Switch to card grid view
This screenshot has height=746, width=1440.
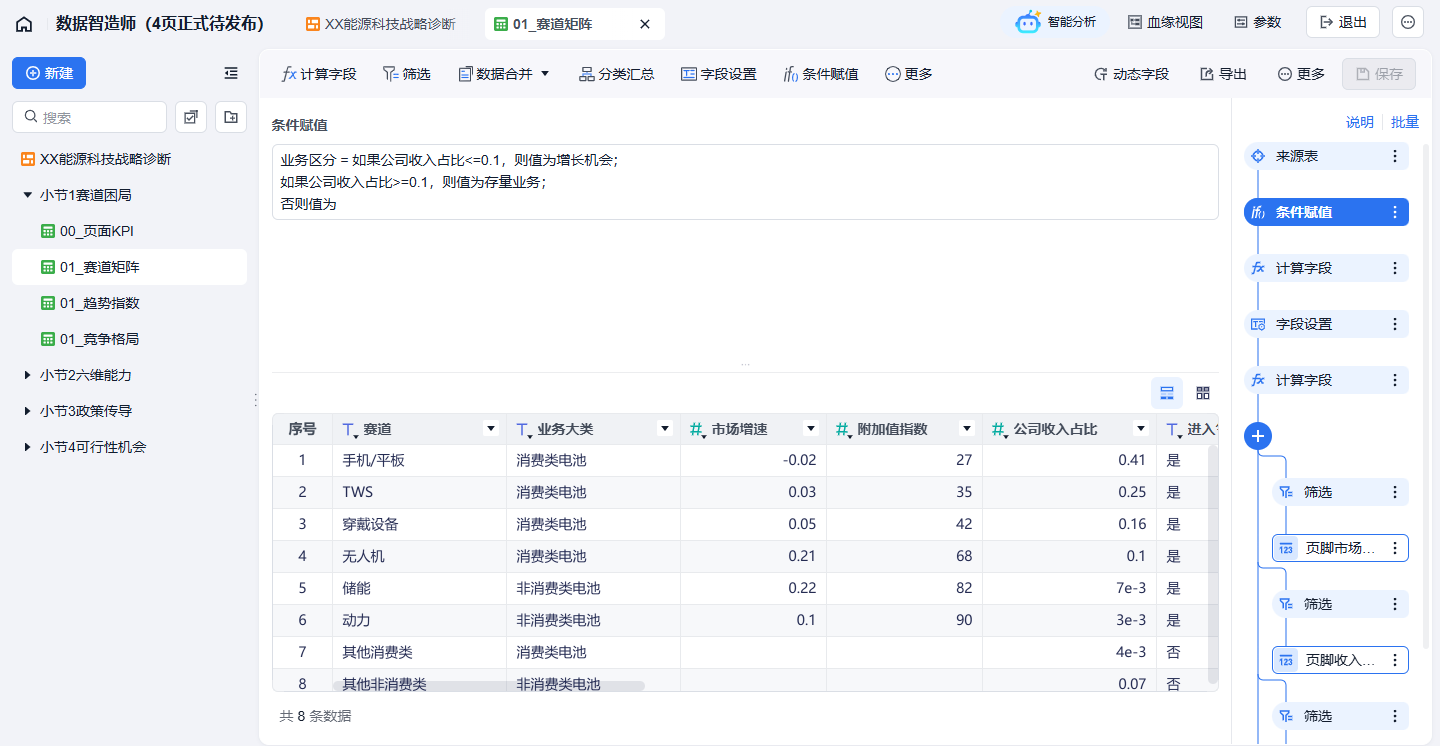click(1203, 393)
